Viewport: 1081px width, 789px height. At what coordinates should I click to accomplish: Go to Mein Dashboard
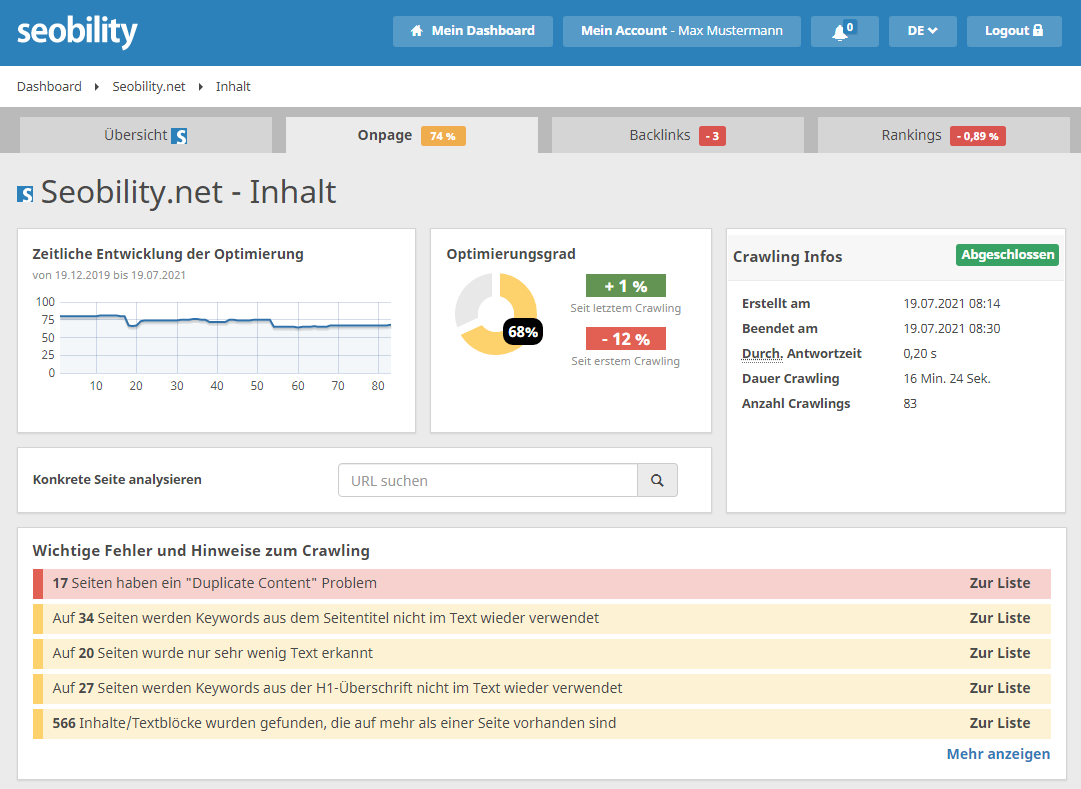click(x=473, y=31)
